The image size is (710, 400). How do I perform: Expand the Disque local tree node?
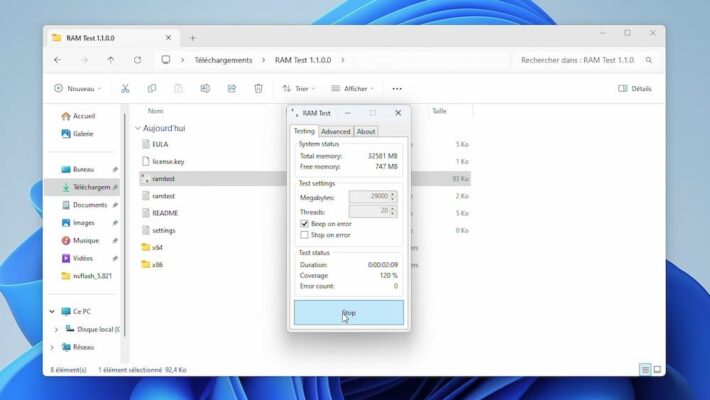click(x=56, y=329)
